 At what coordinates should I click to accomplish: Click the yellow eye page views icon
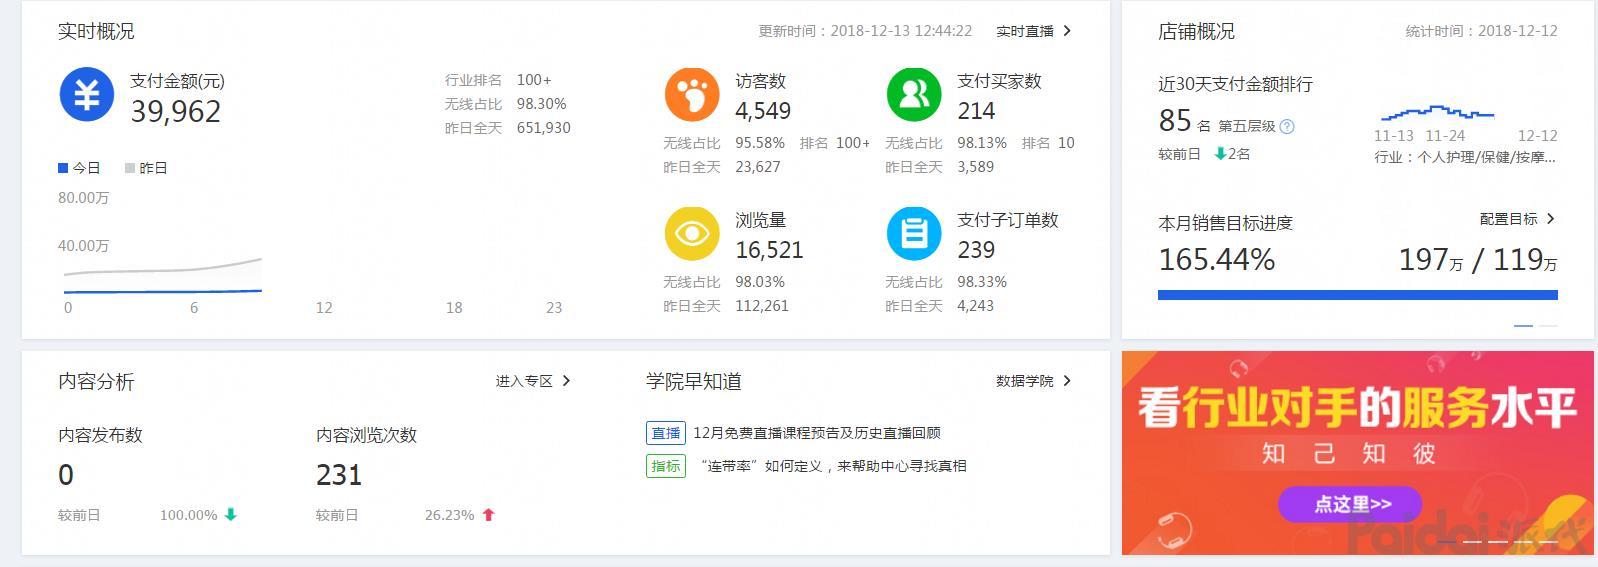pyautogui.click(x=692, y=234)
